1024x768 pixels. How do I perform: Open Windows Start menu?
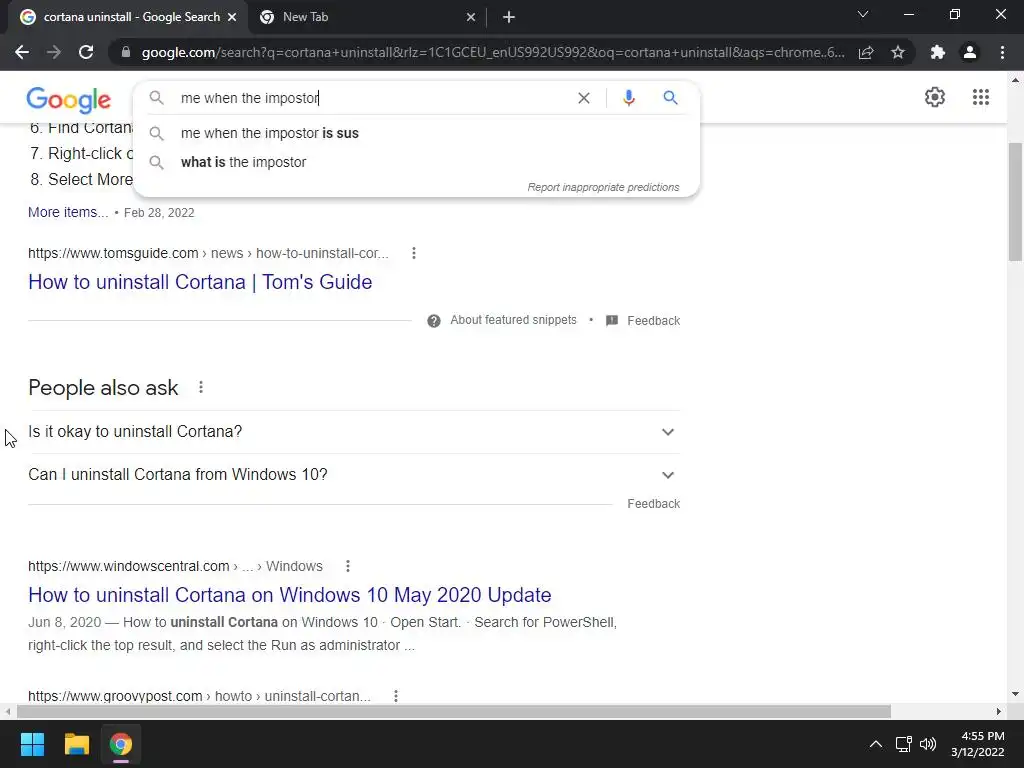[32, 744]
